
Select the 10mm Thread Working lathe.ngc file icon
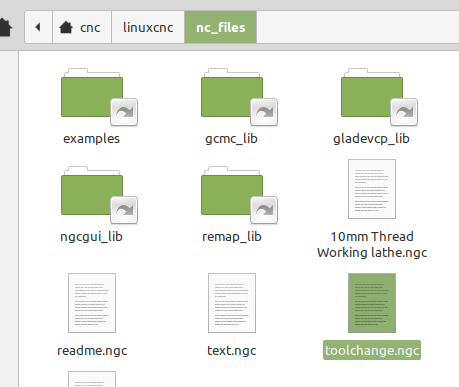(372, 189)
